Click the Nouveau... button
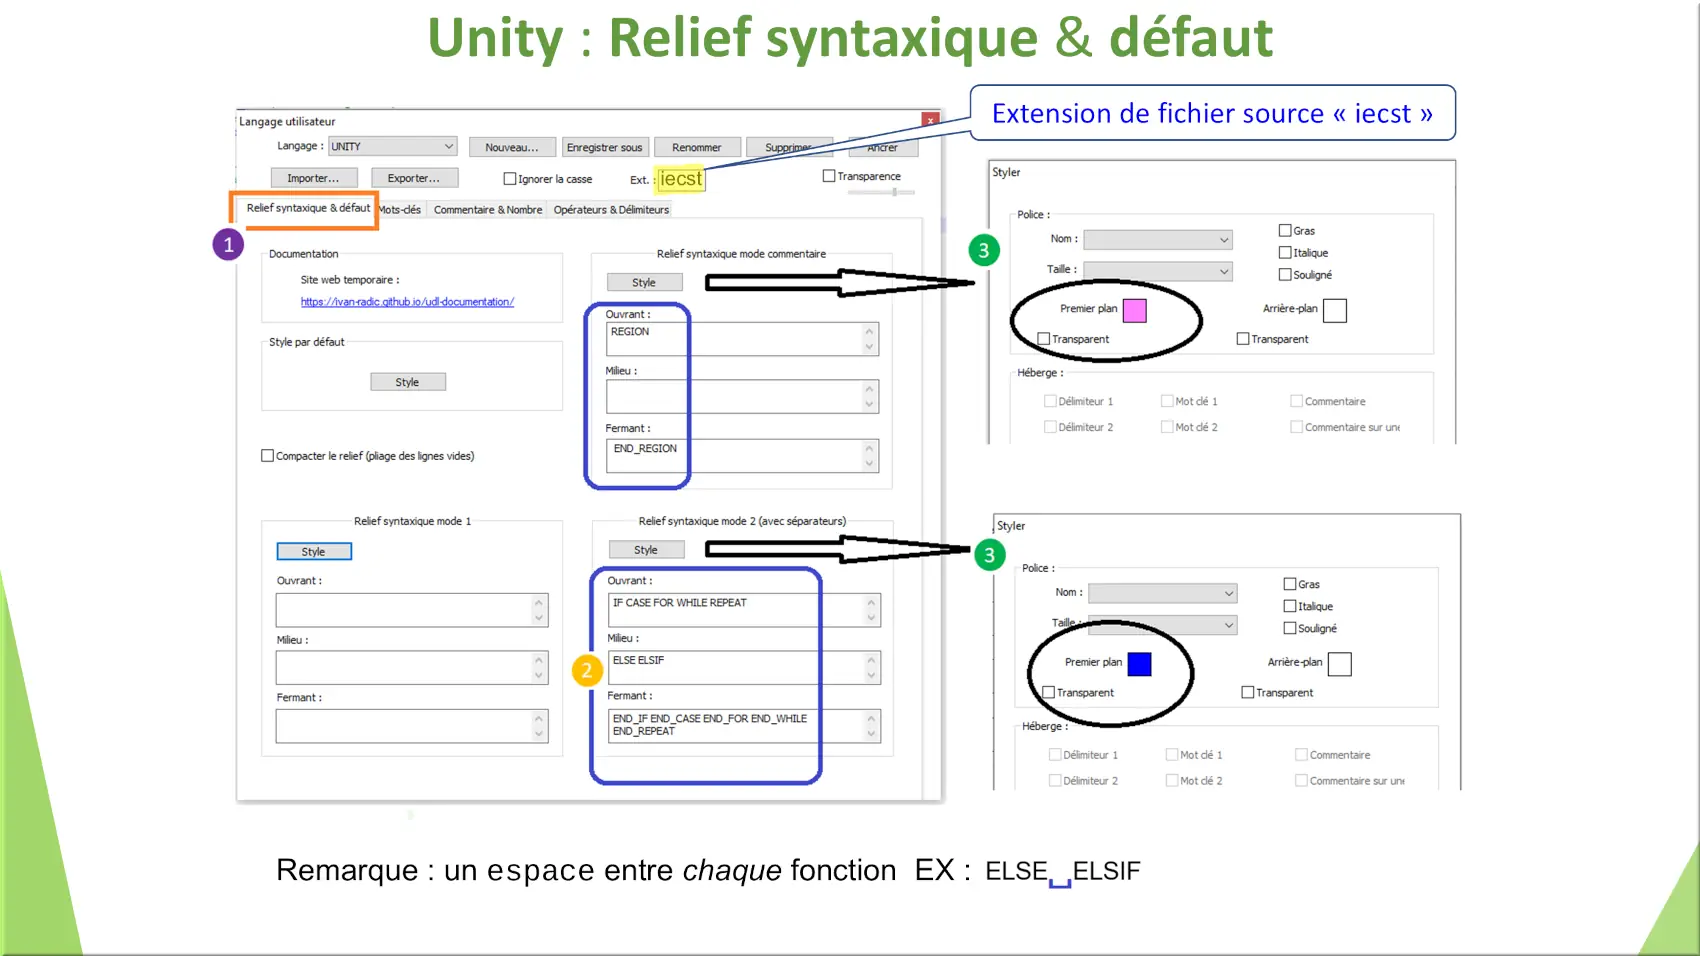Image resolution: width=1700 pixels, height=956 pixels. pyautogui.click(x=511, y=147)
